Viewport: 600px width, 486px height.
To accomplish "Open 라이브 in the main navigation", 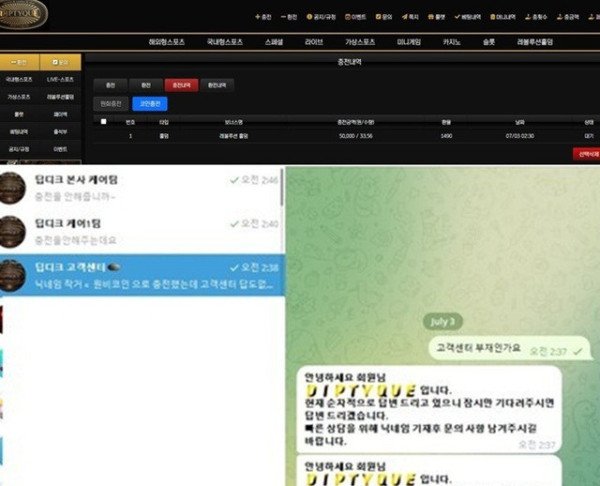I will [314, 42].
